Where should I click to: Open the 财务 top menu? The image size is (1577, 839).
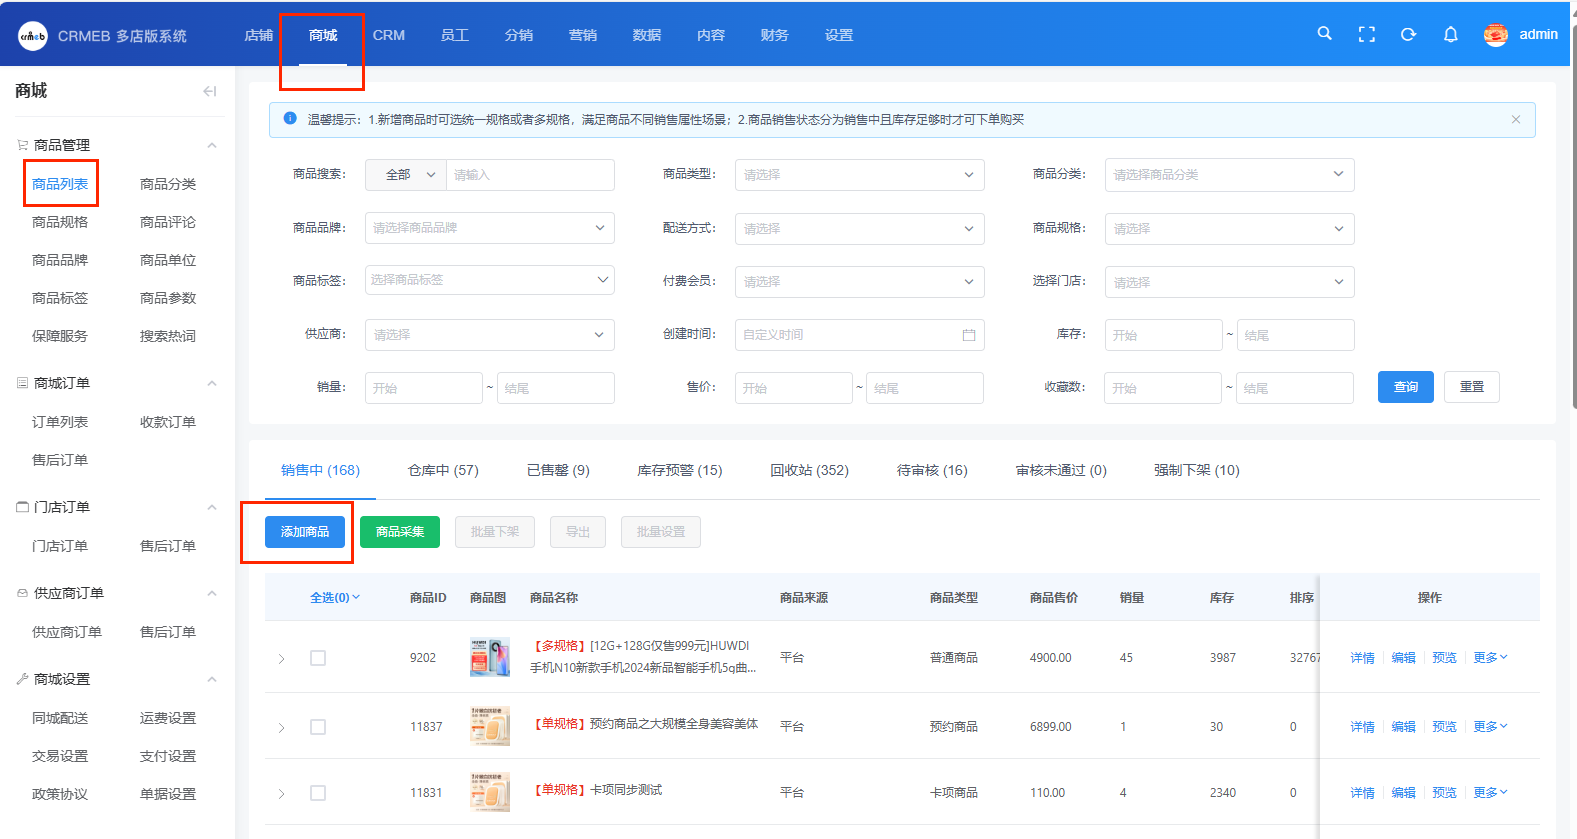click(x=774, y=35)
